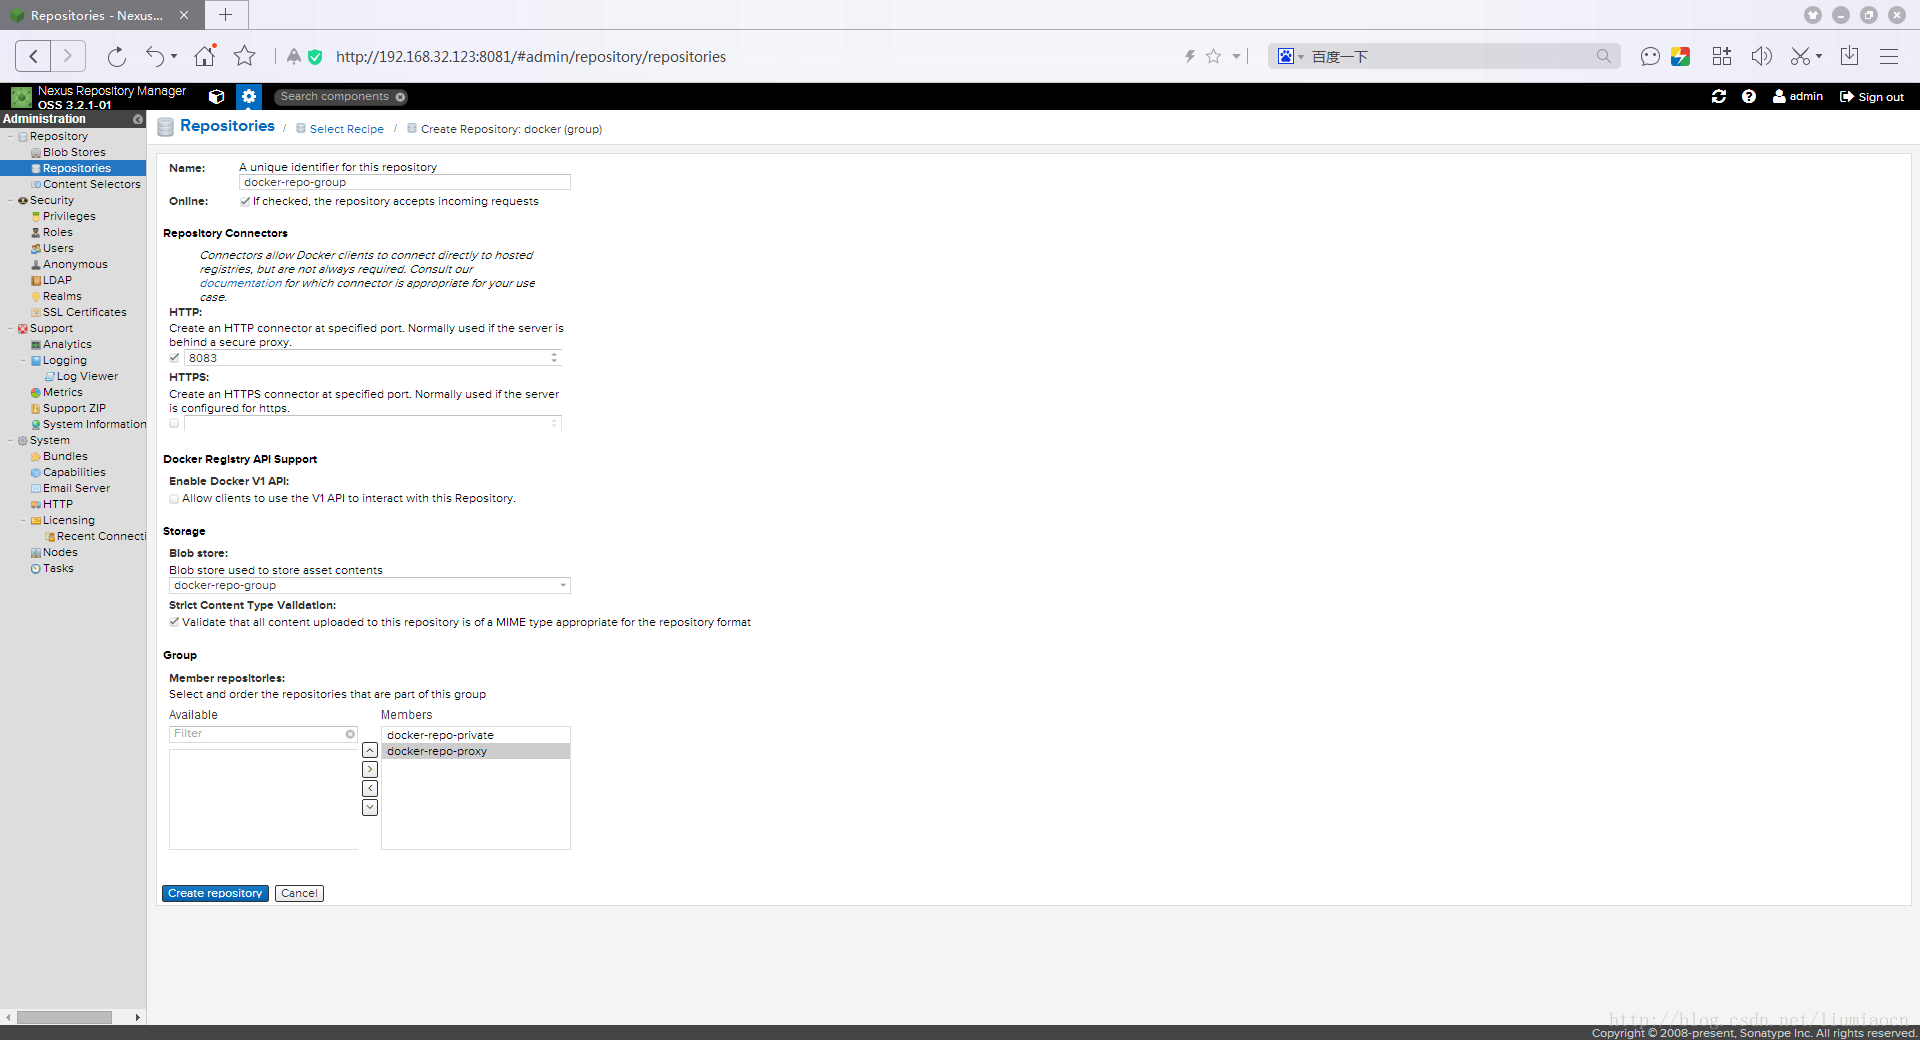The height and width of the screenshot is (1040, 1920).
Task: Open Roles under Security
Action: click(x=57, y=232)
